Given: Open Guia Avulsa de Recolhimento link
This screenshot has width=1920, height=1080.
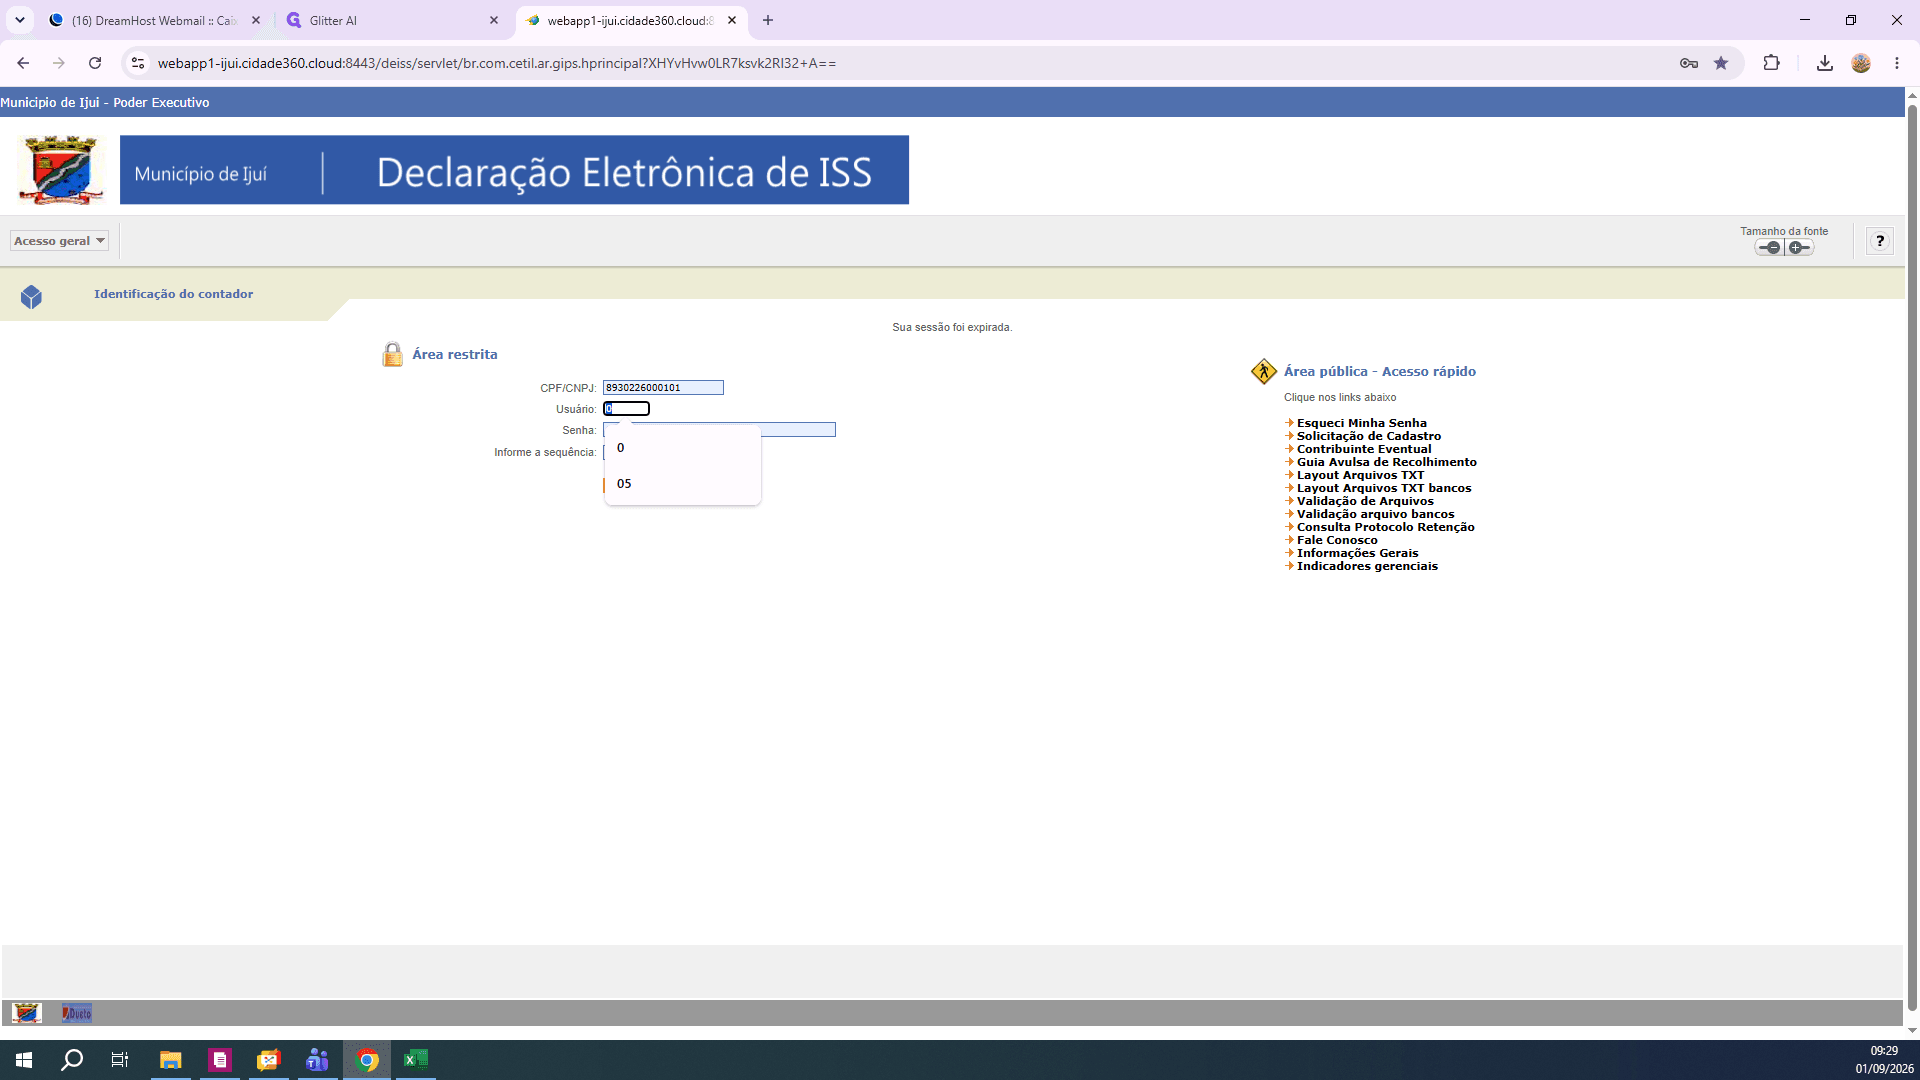Looking at the screenshot, I should 1386,462.
